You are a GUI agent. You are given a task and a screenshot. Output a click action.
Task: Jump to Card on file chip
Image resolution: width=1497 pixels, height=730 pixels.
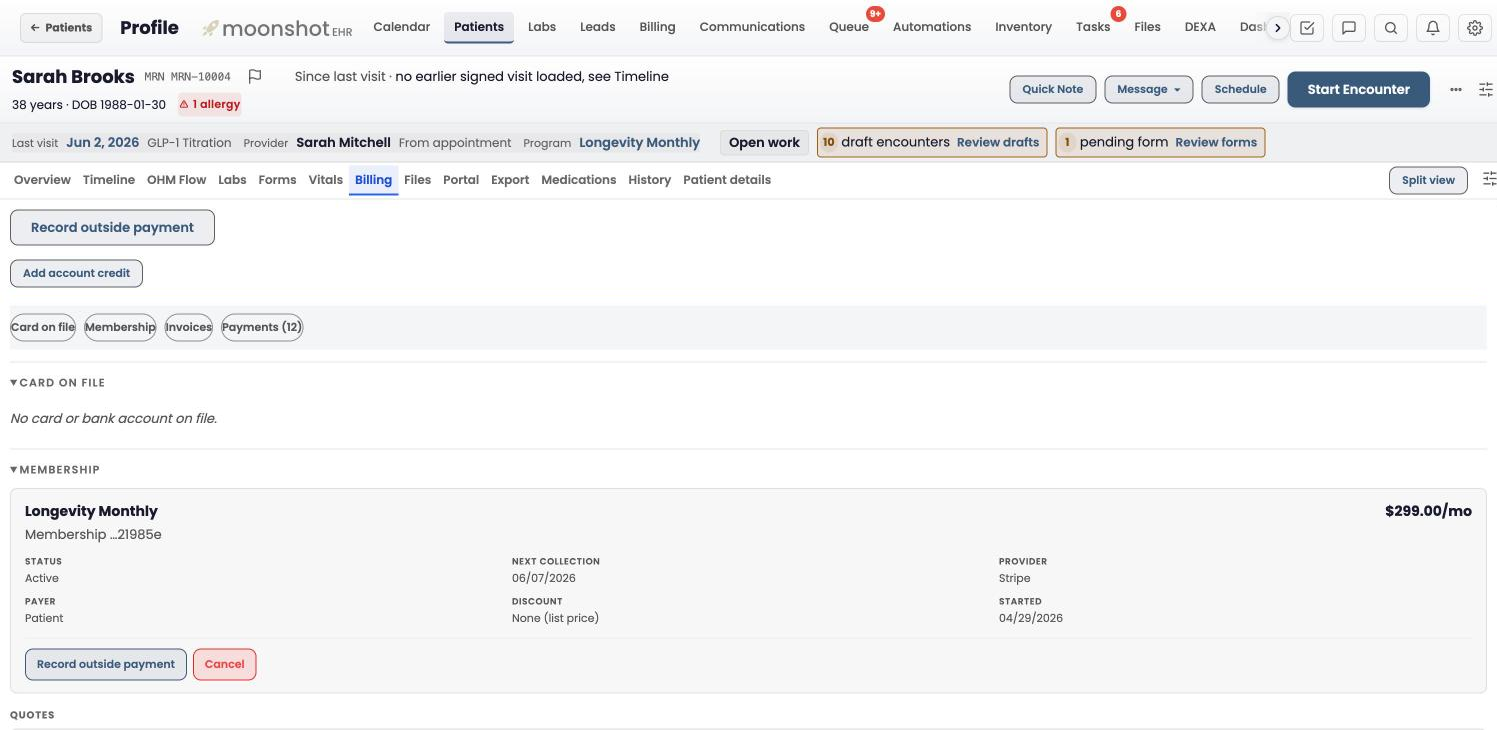coord(43,327)
